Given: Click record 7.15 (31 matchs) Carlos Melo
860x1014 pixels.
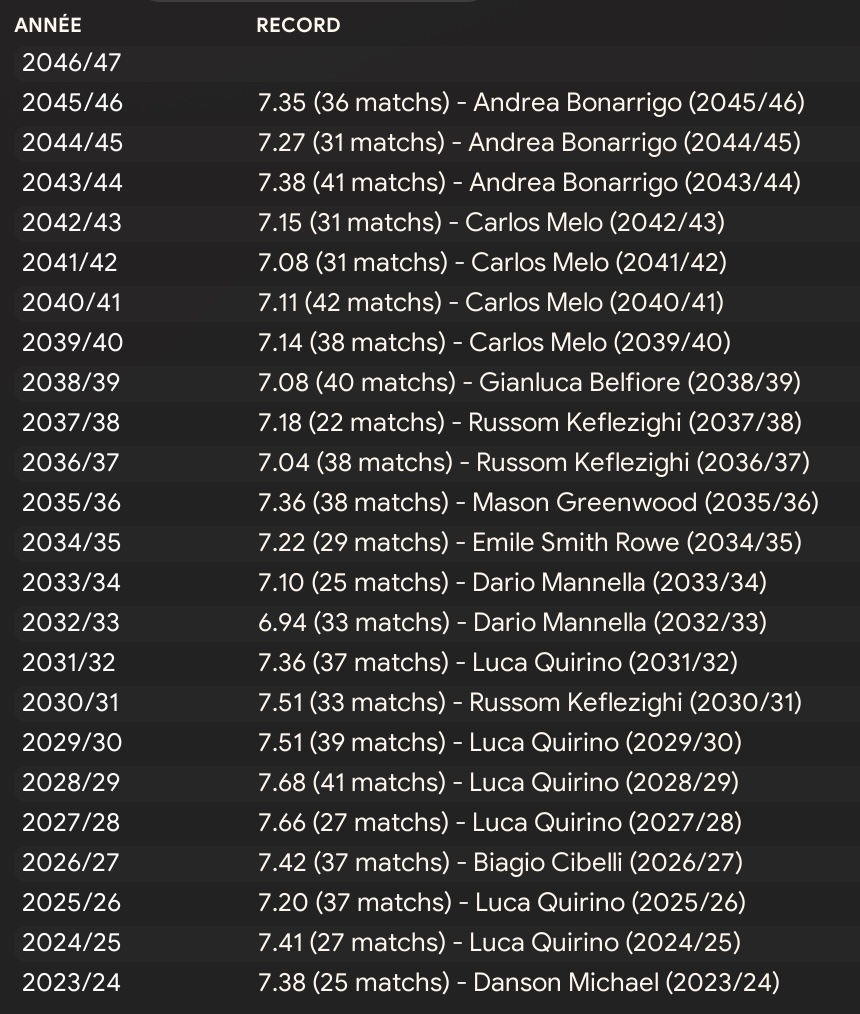Looking at the screenshot, I should (491, 223).
